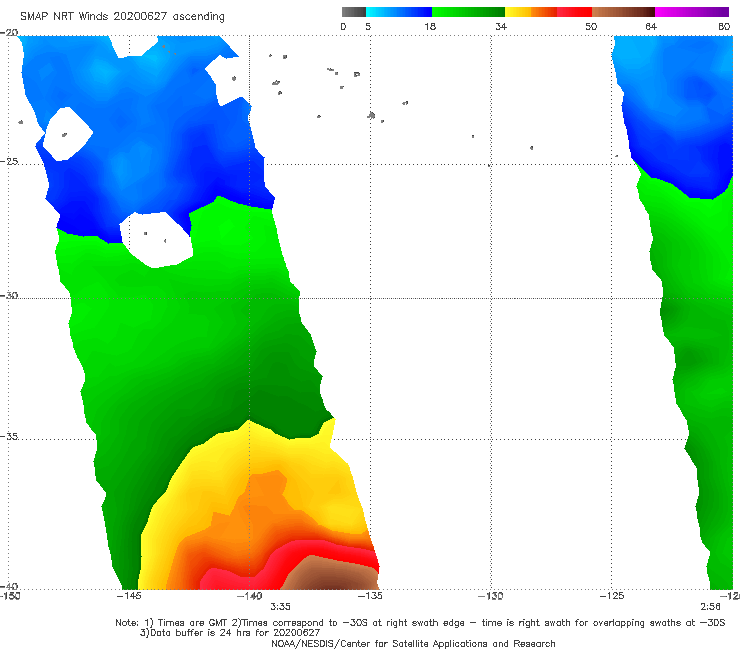The height and width of the screenshot is (650, 740).
Task: Select the latitude label '-30'
Action: tap(9, 295)
